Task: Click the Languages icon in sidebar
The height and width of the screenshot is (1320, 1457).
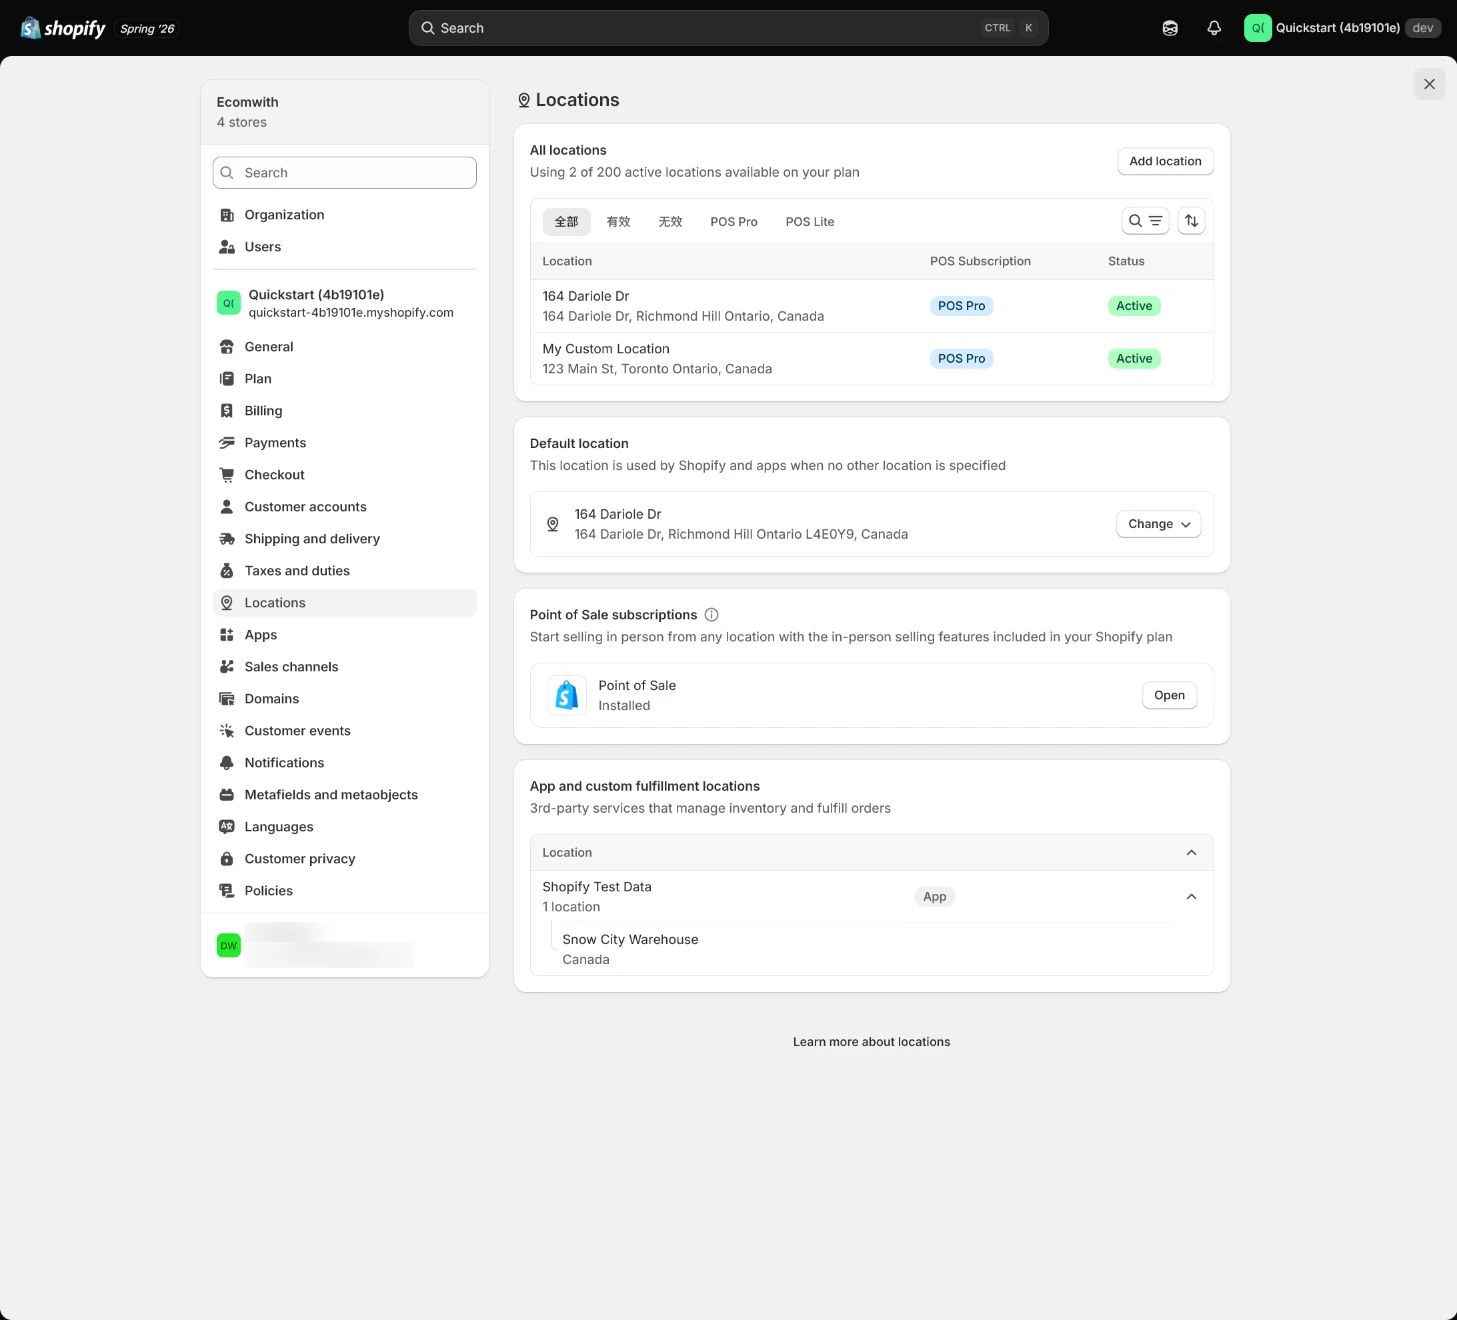Action: (227, 827)
